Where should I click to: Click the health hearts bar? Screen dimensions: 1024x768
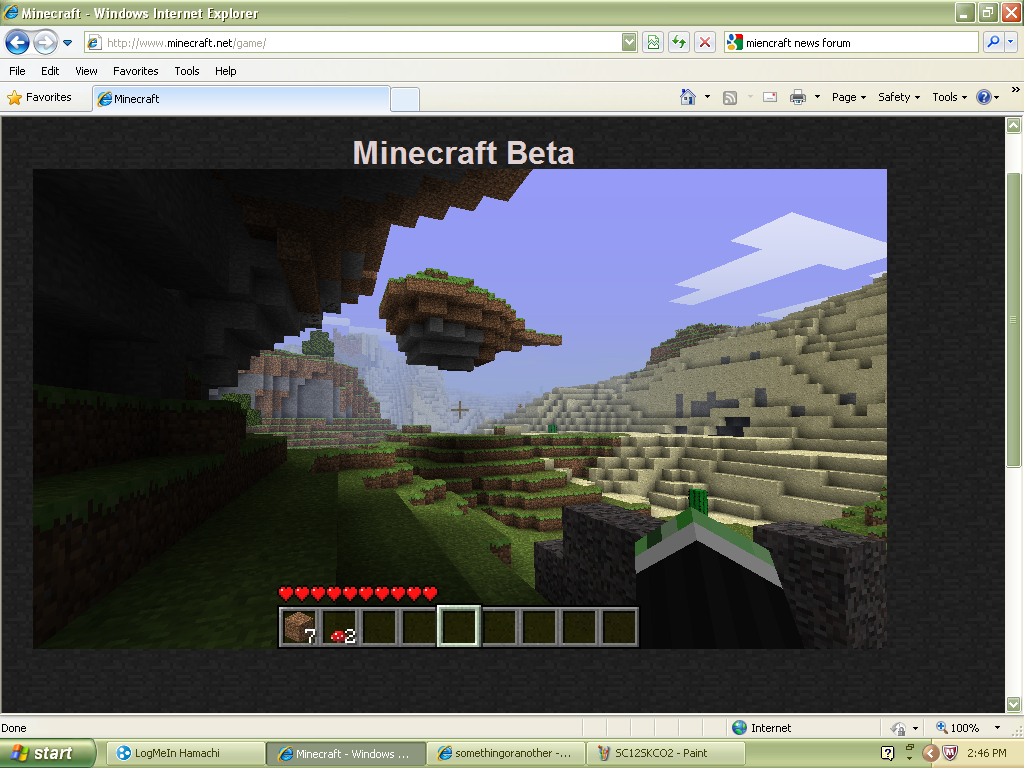[x=358, y=593]
